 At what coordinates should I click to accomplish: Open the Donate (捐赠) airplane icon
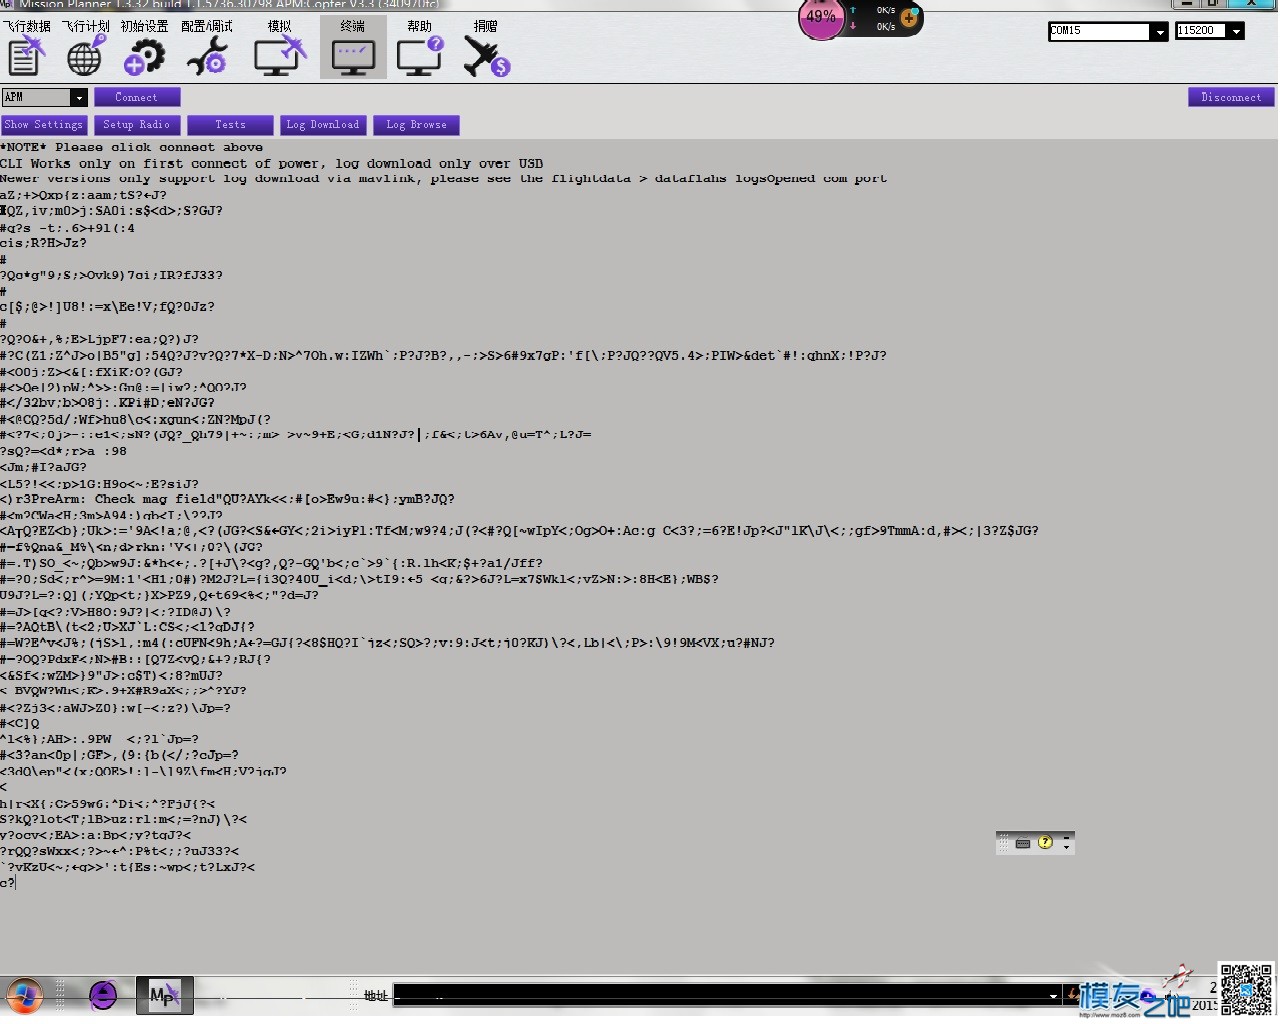(x=486, y=48)
